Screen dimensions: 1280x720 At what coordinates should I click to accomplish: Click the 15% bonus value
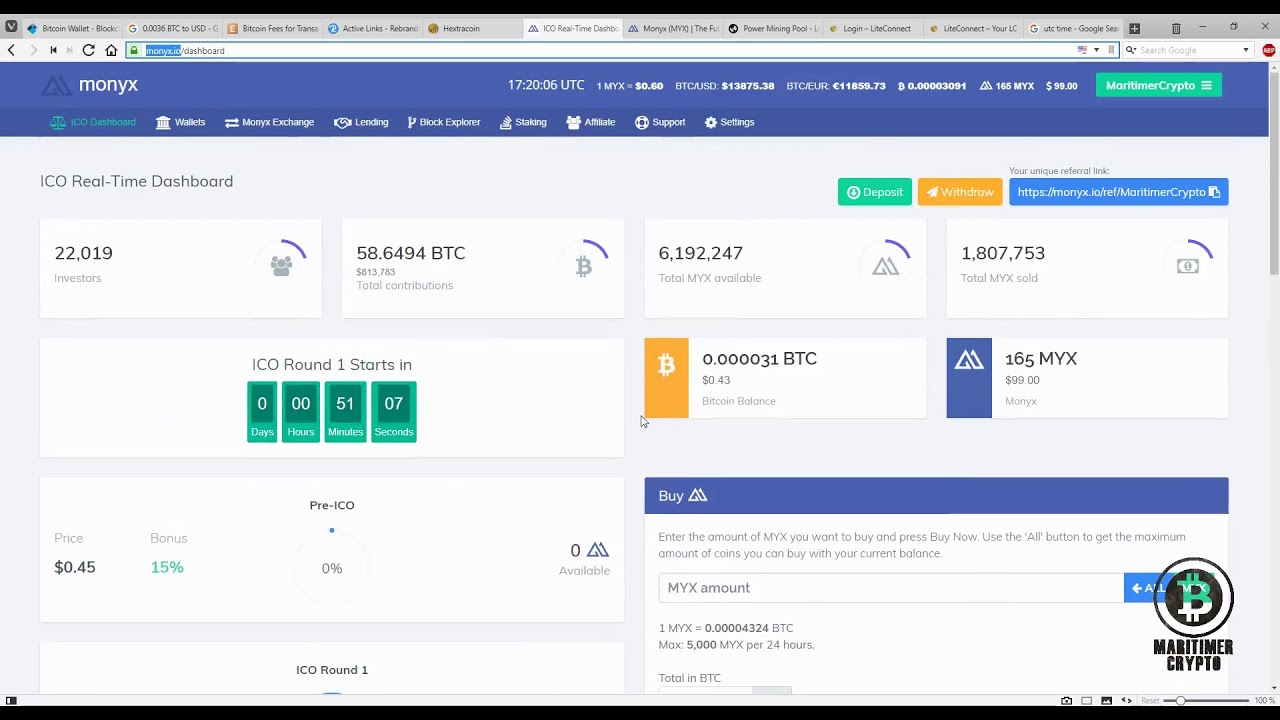tap(167, 567)
